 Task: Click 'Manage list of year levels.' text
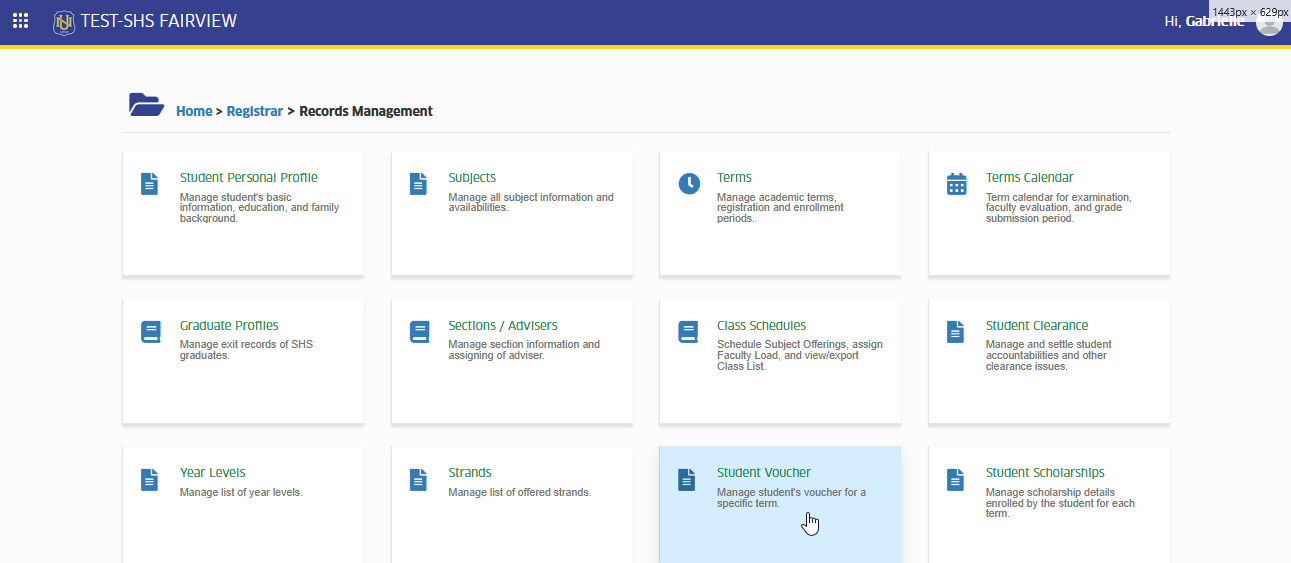coord(241,492)
